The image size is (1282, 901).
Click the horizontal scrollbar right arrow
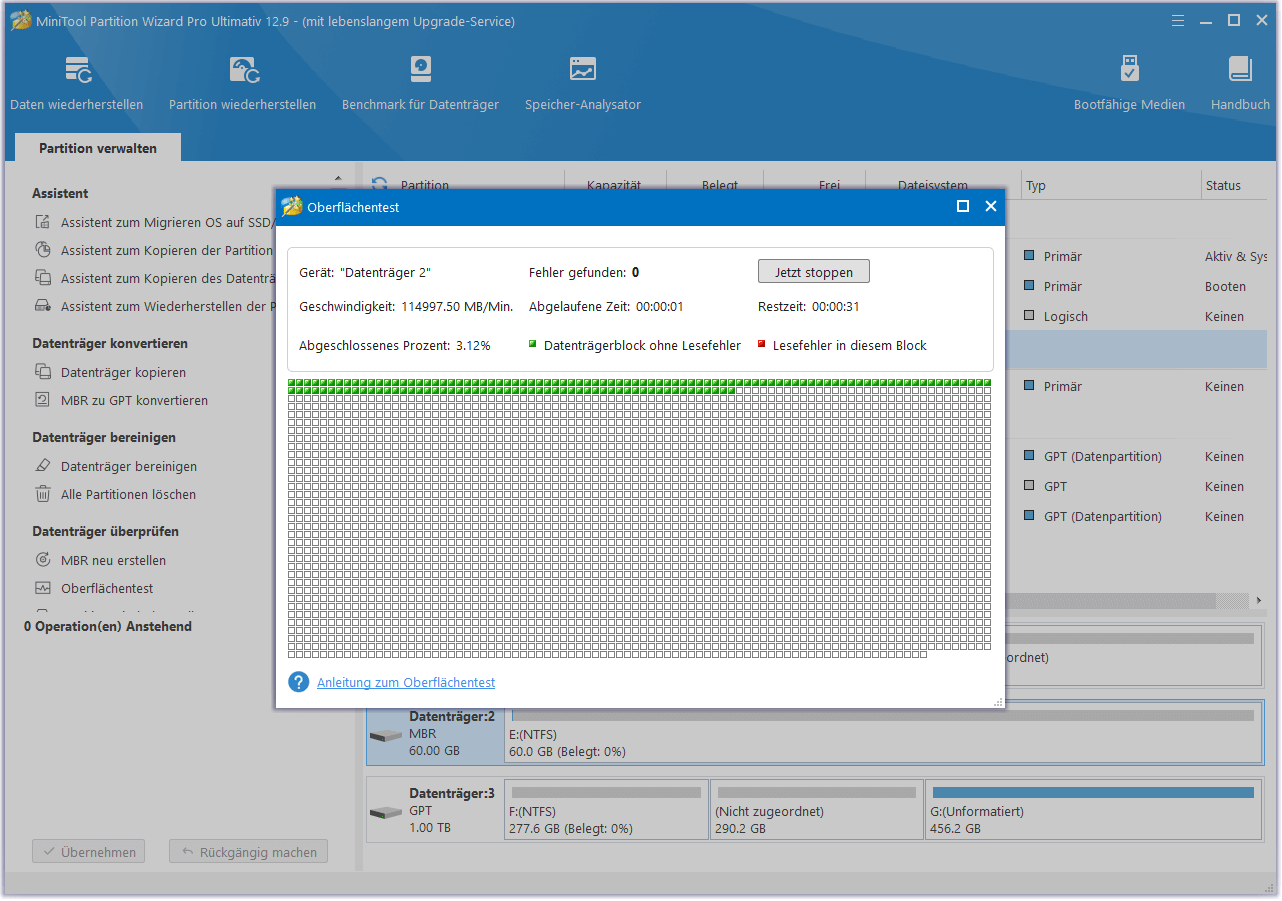tap(1258, 601)
